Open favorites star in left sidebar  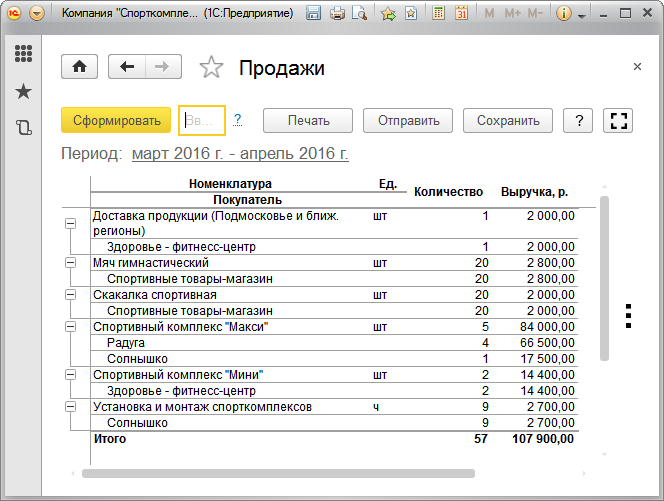tap(23, 91)
